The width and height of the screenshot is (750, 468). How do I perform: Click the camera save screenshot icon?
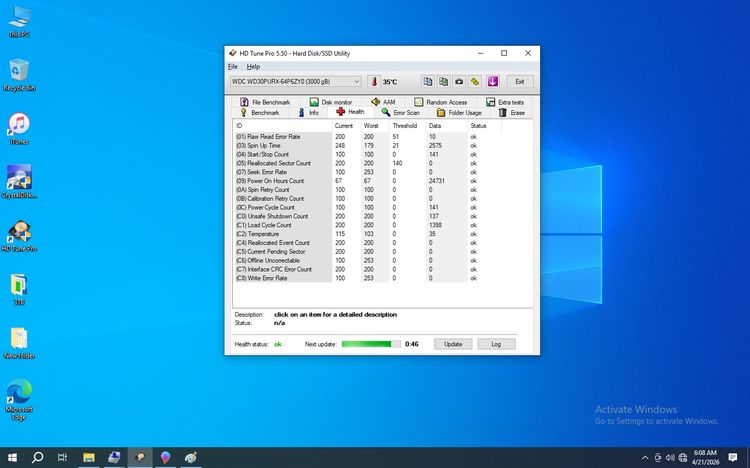[459, 82]
